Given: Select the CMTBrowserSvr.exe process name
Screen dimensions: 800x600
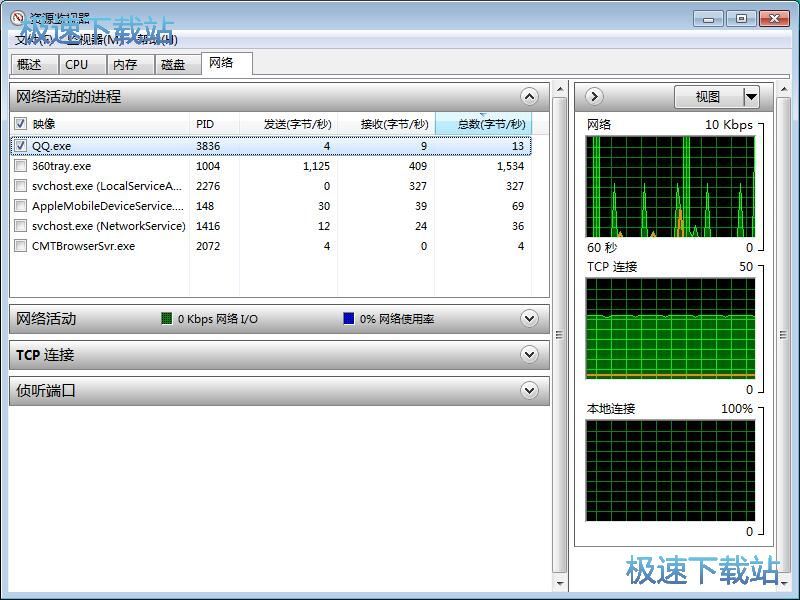Looking at the screenshot, I should click(x=84, y=246).
